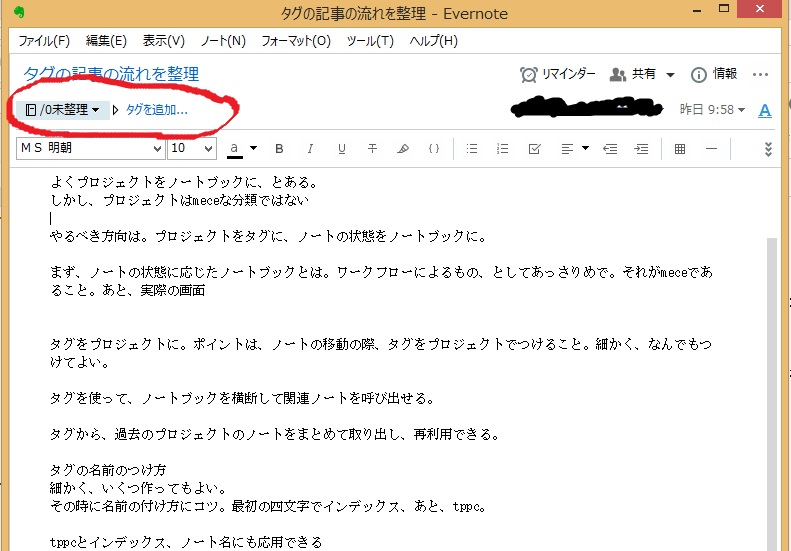
Task: Maximize the Evernote window
Action: (x=723, y=9)
